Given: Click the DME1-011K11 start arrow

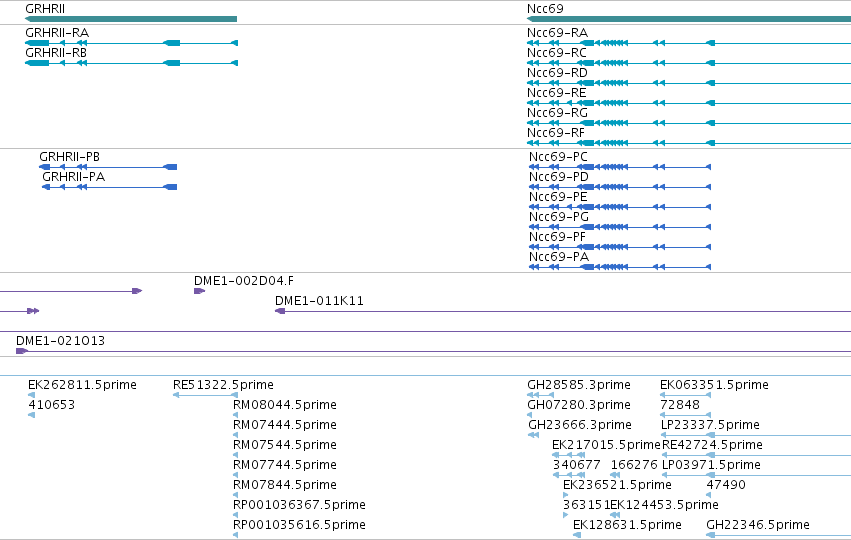Looking at the screenshot, I should 280,312.
